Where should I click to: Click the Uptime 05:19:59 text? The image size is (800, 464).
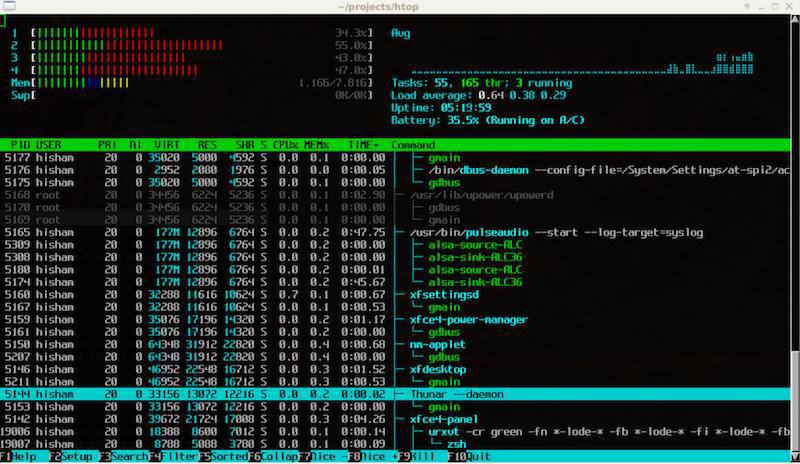pyautogui.click(x=441, y=108)
